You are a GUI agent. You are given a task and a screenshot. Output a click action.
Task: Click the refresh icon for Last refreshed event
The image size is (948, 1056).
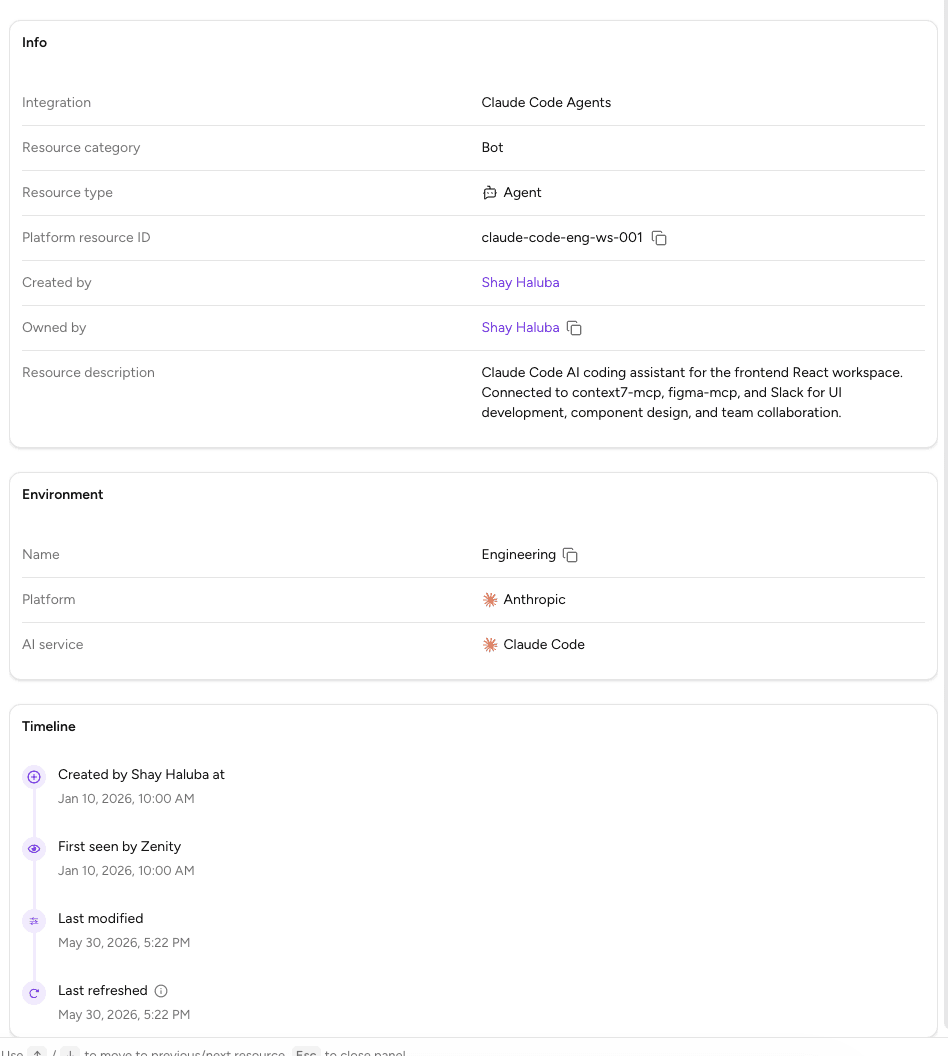[34, 993]
